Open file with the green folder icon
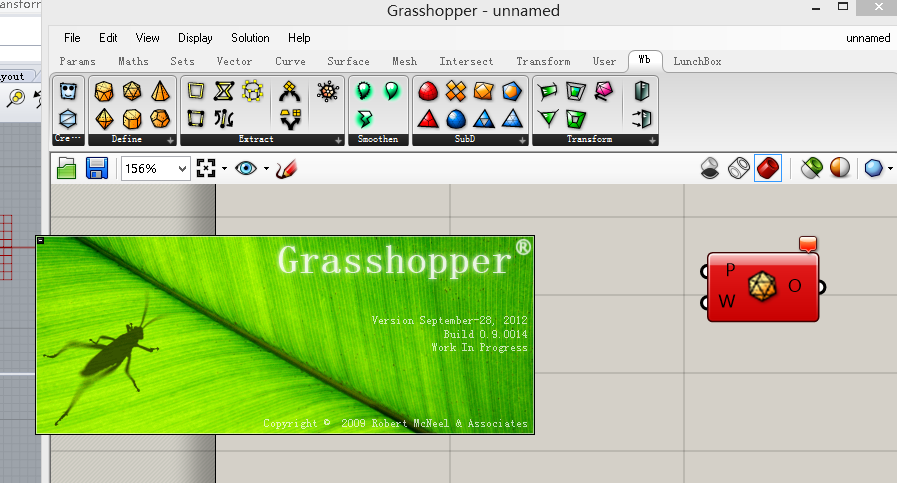 pos(67,168)
